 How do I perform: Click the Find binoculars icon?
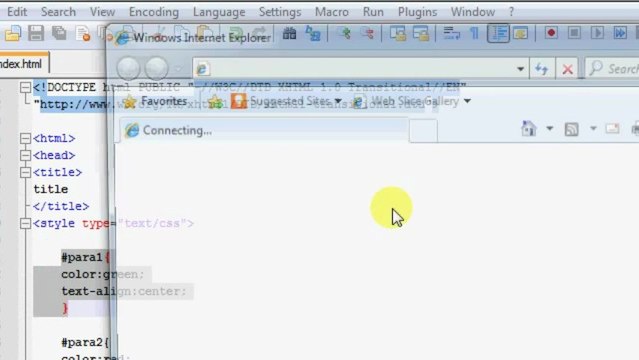tap(289, 33)
